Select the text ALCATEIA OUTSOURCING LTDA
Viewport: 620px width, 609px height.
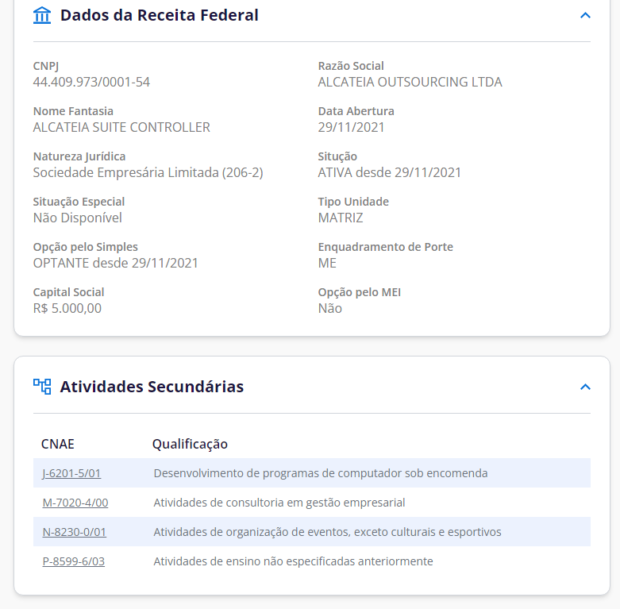tap(410, 82)
